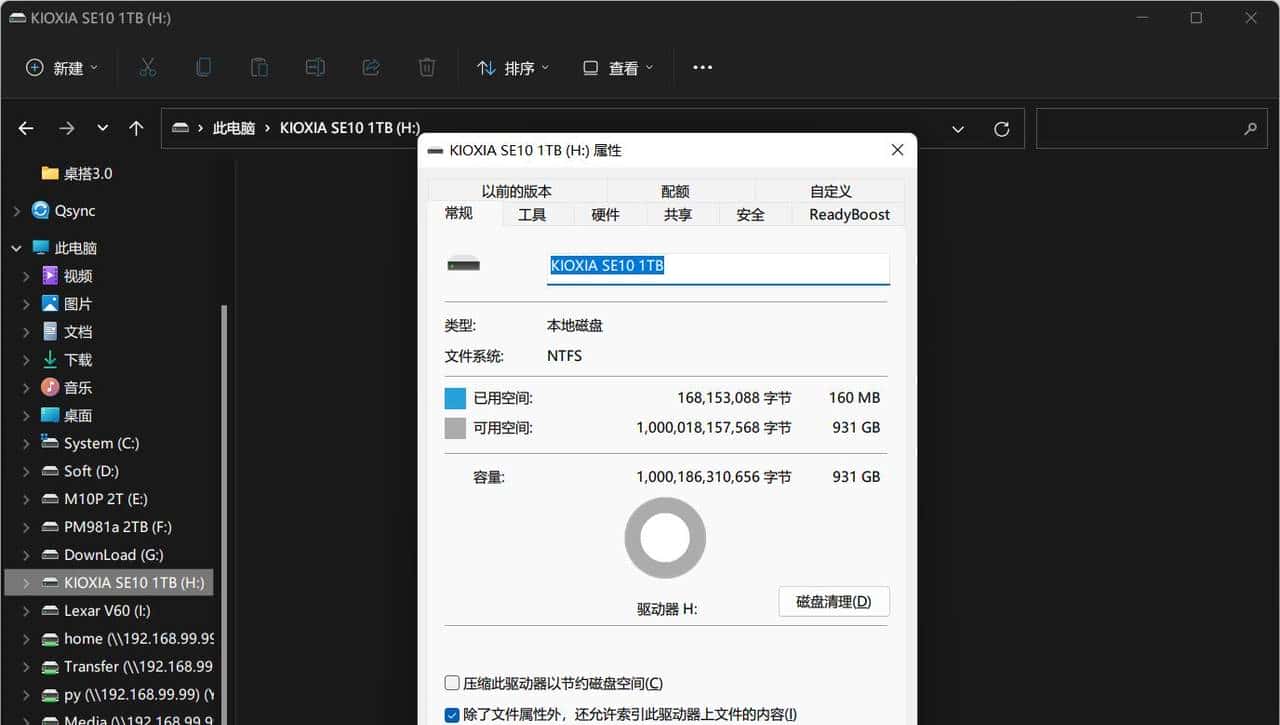Click the 磁盘清理(D) button
The width and height of the screenshot is (1280, 725).
[x=833, y=601]
